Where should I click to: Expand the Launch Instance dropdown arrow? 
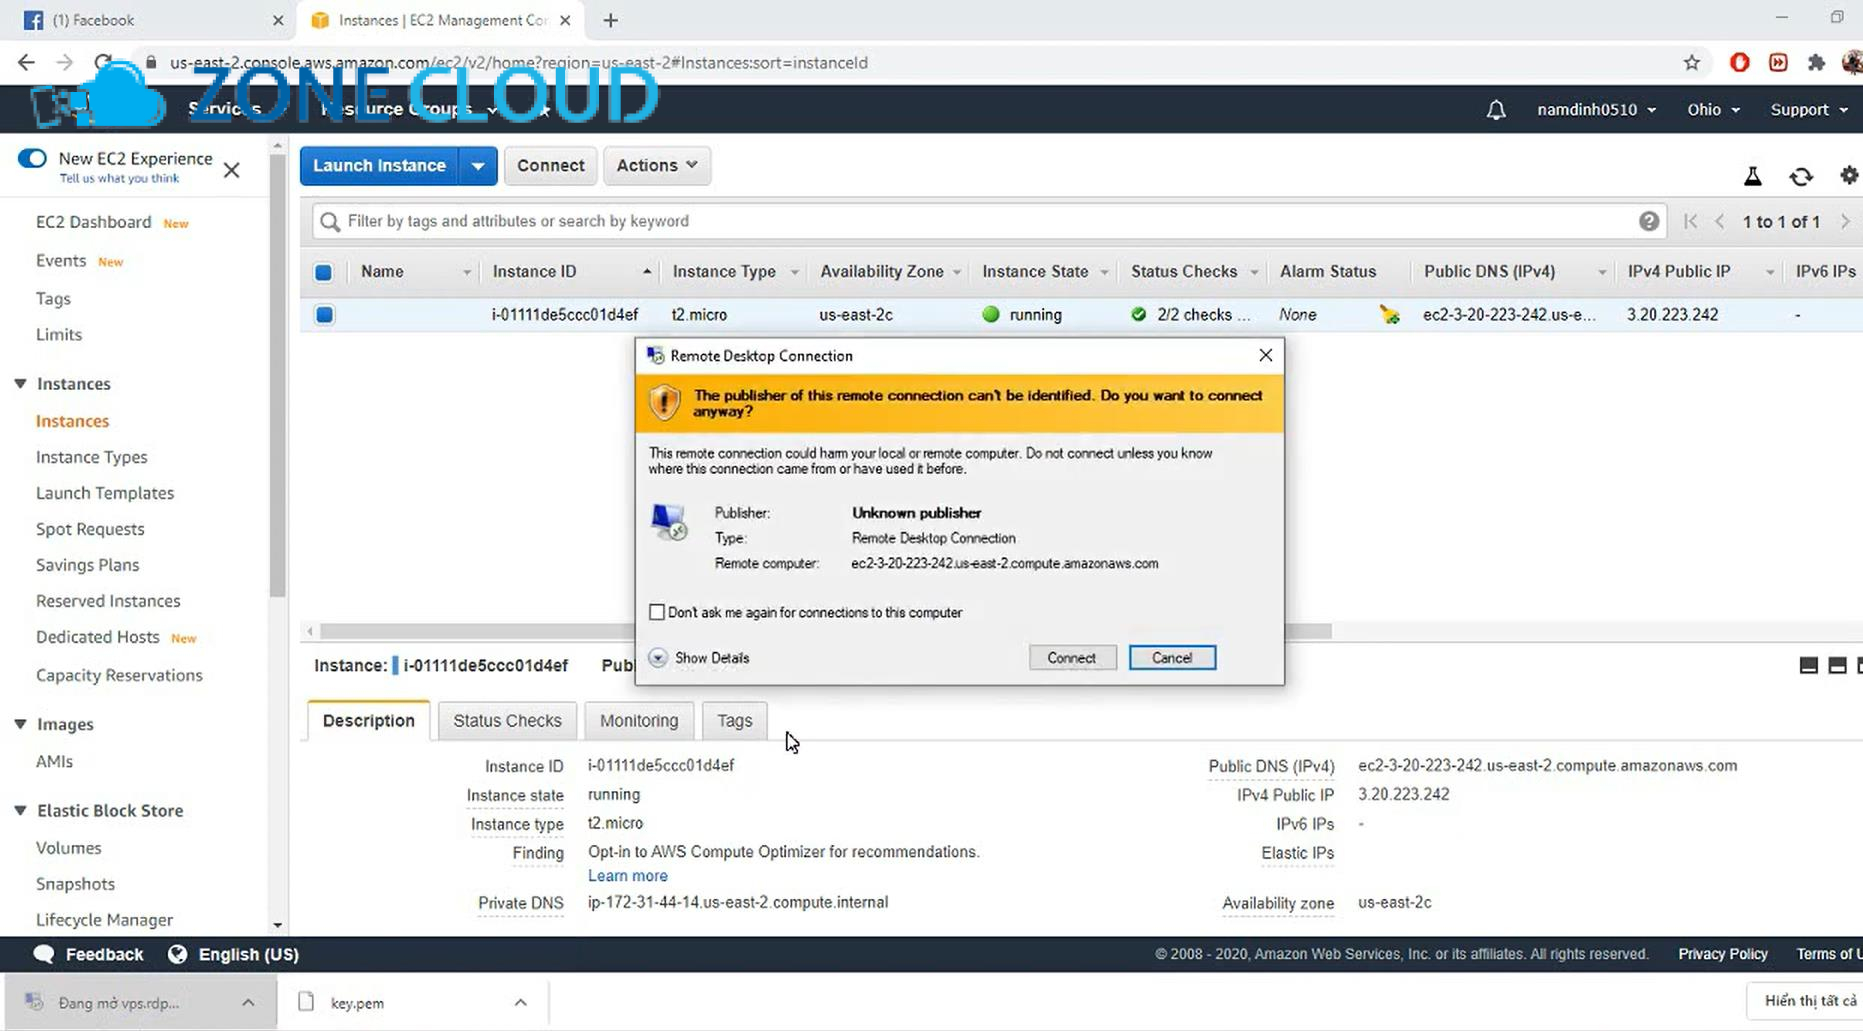(x=478, y=165)
